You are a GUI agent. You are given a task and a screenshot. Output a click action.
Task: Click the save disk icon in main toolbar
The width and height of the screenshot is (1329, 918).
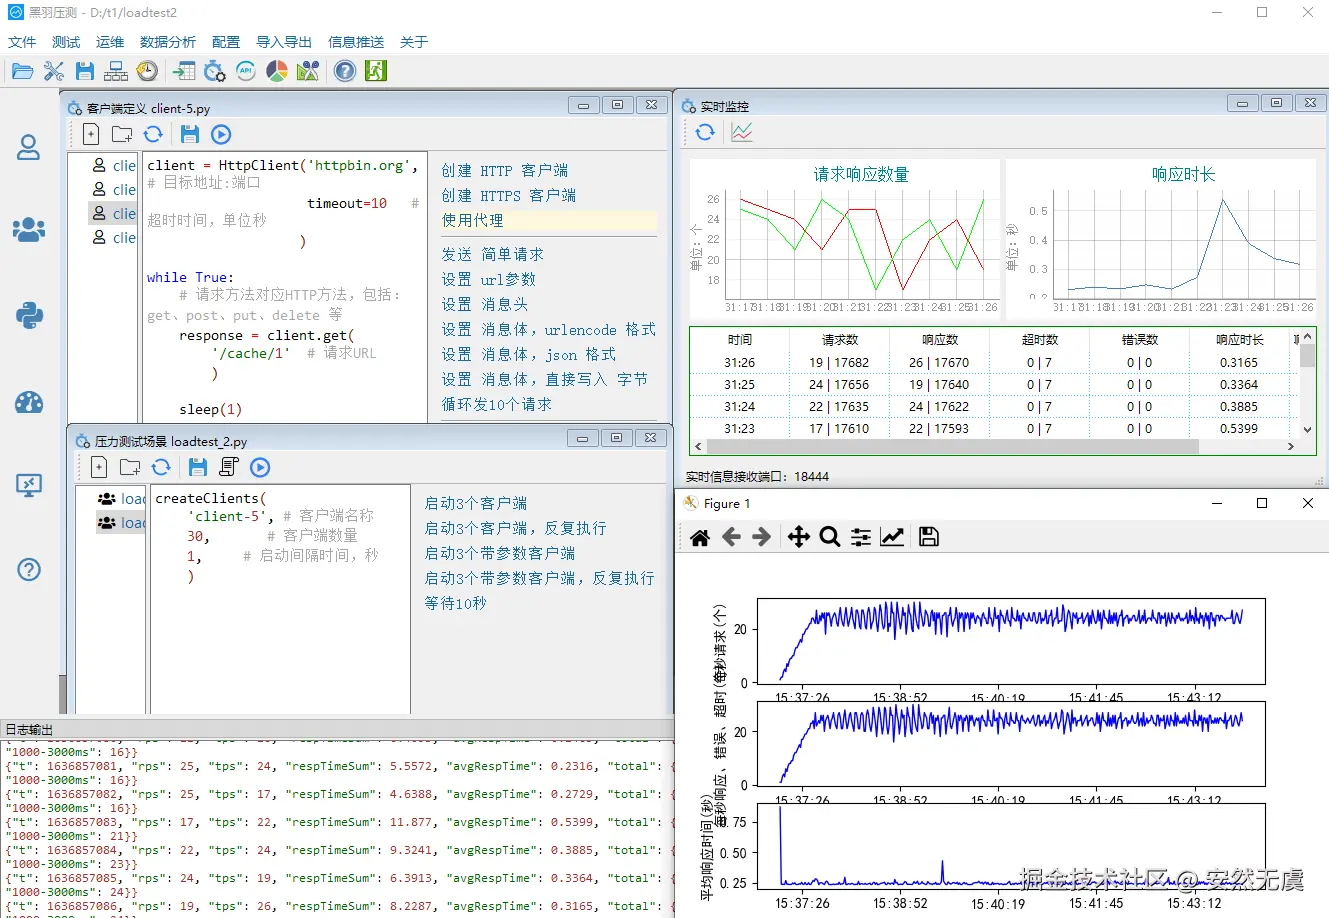[85, 71]
